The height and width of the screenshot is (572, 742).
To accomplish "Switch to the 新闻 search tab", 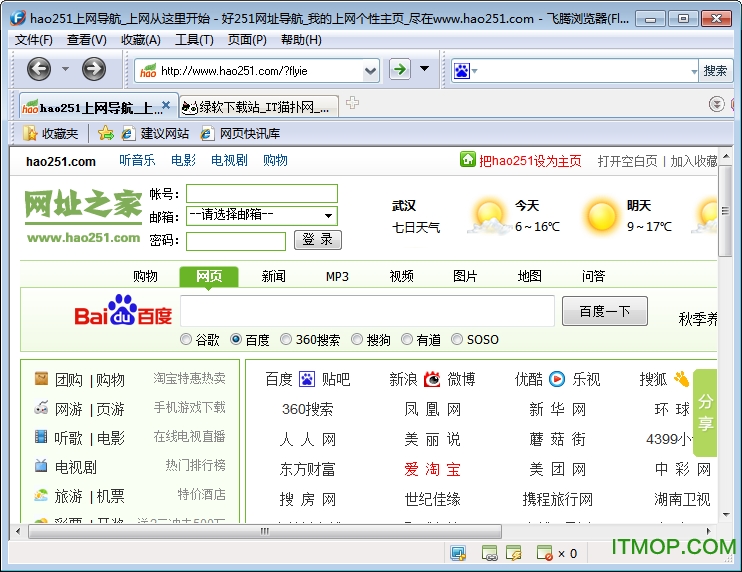I will pyautogui.click(x=274, y=276).
